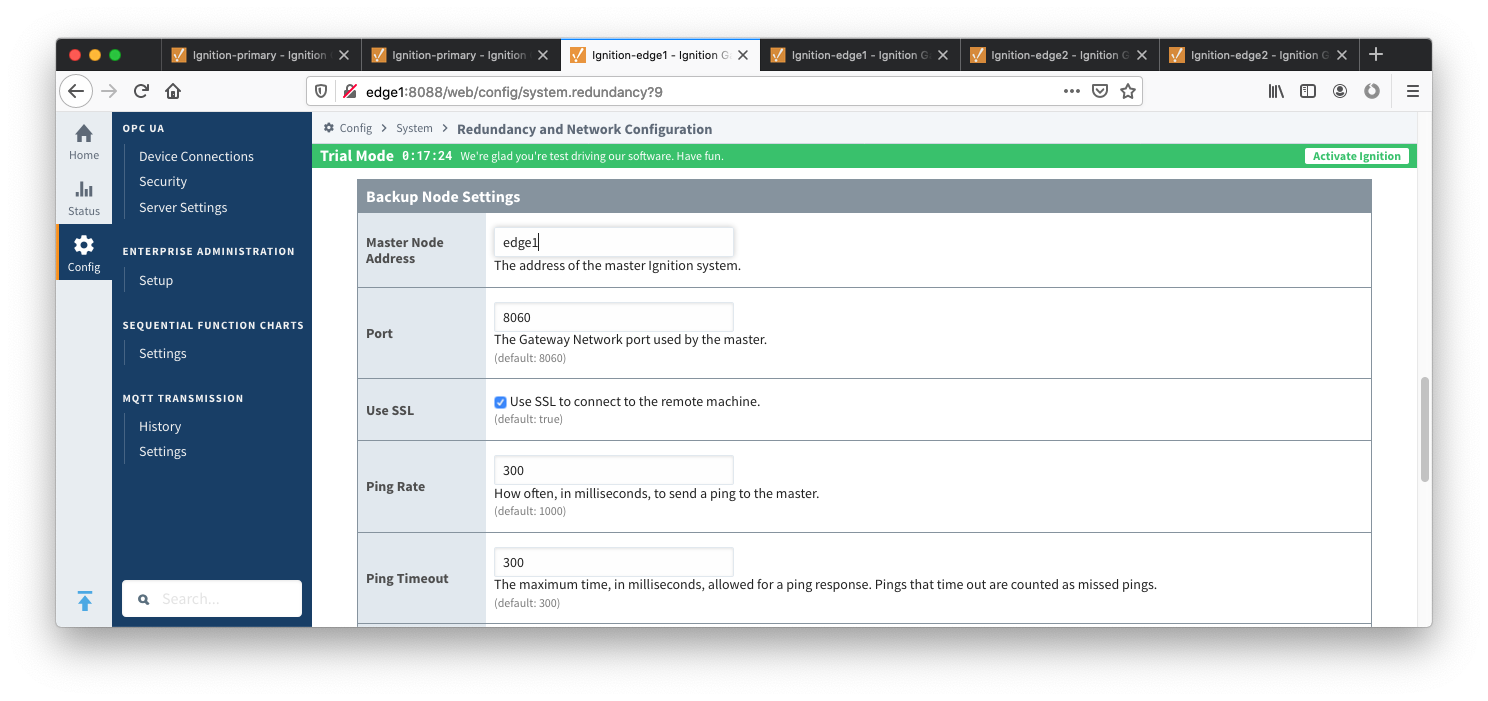Open Settings under Sequential Function Charts
The width and height of the screenshot is (1488, 701).
coord(163,353)
